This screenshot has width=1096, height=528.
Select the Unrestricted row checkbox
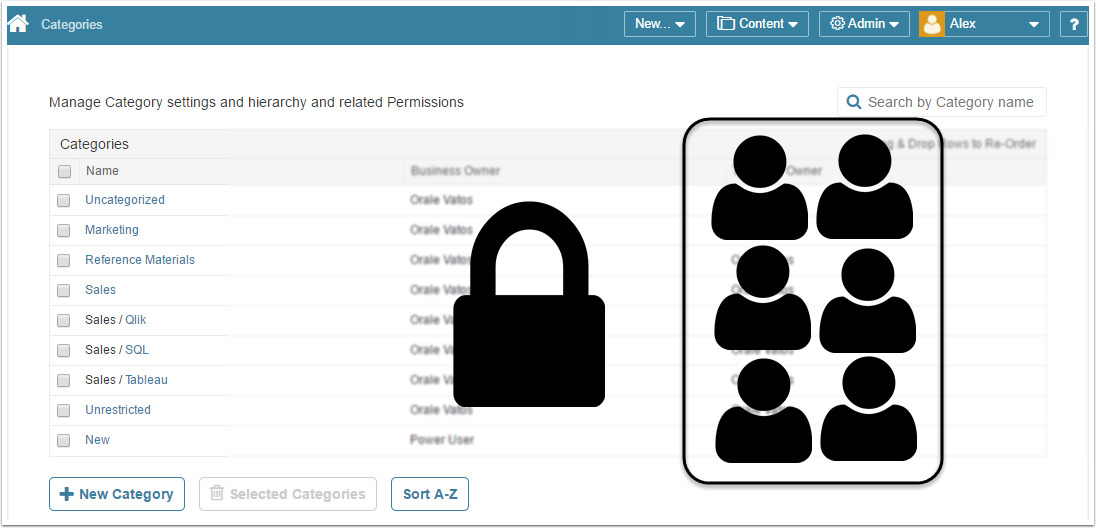[64, 410]
